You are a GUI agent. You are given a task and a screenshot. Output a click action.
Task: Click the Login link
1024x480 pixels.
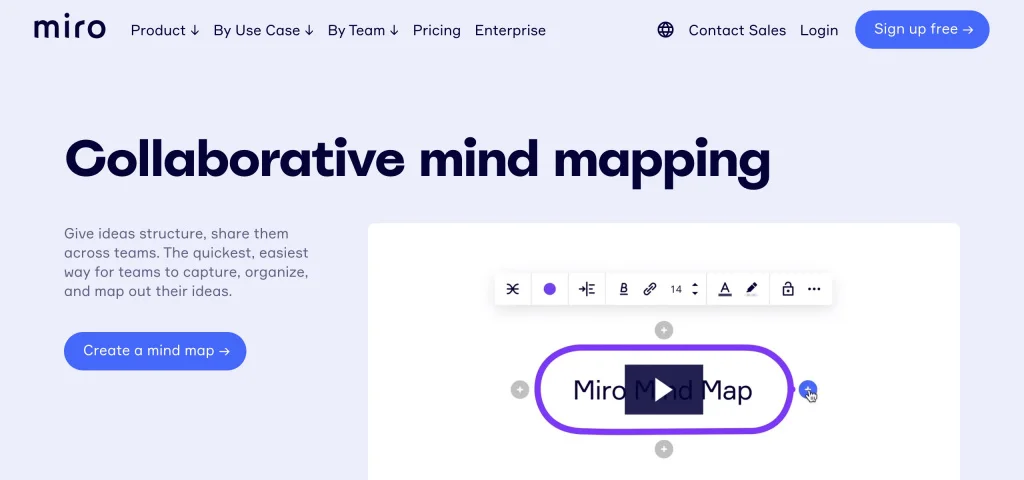coord(819,30)
